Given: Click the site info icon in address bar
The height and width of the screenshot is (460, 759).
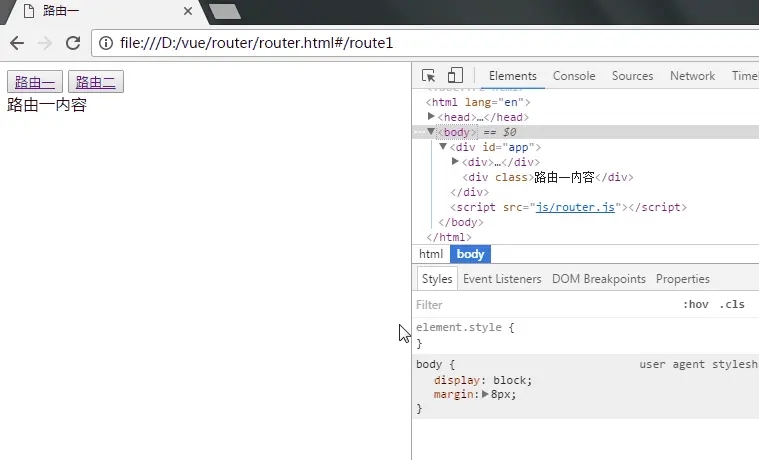Looking at the screenshot, I should click(106, 43).
